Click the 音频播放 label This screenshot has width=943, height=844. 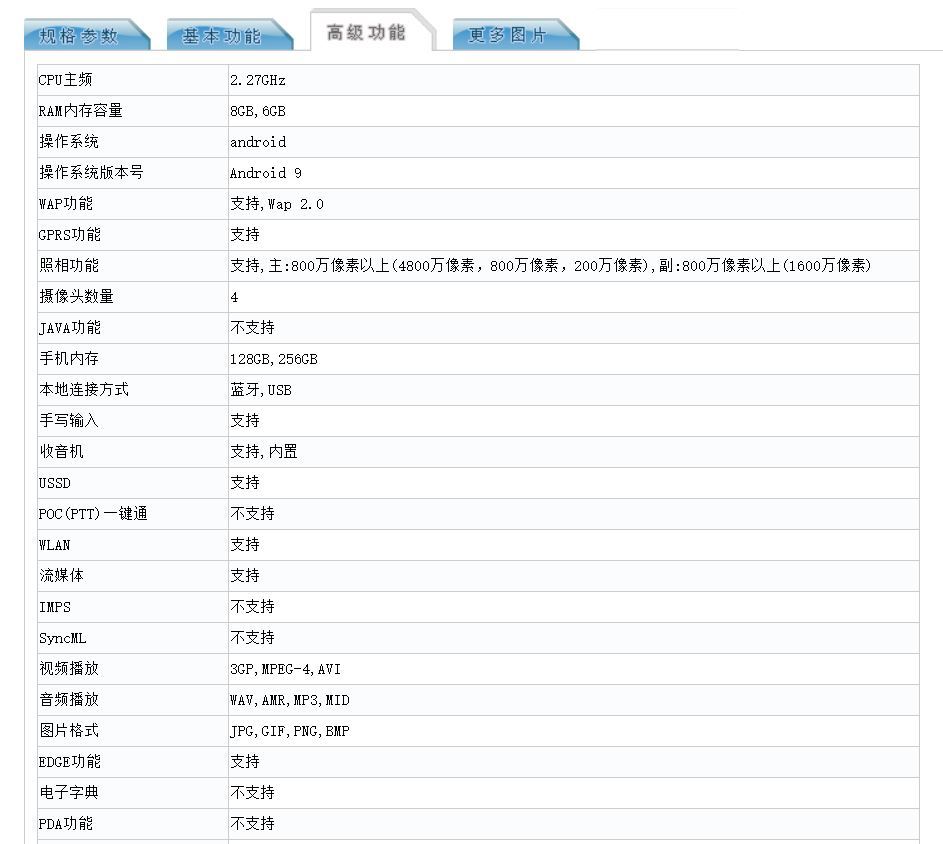[x=69, y=700]
